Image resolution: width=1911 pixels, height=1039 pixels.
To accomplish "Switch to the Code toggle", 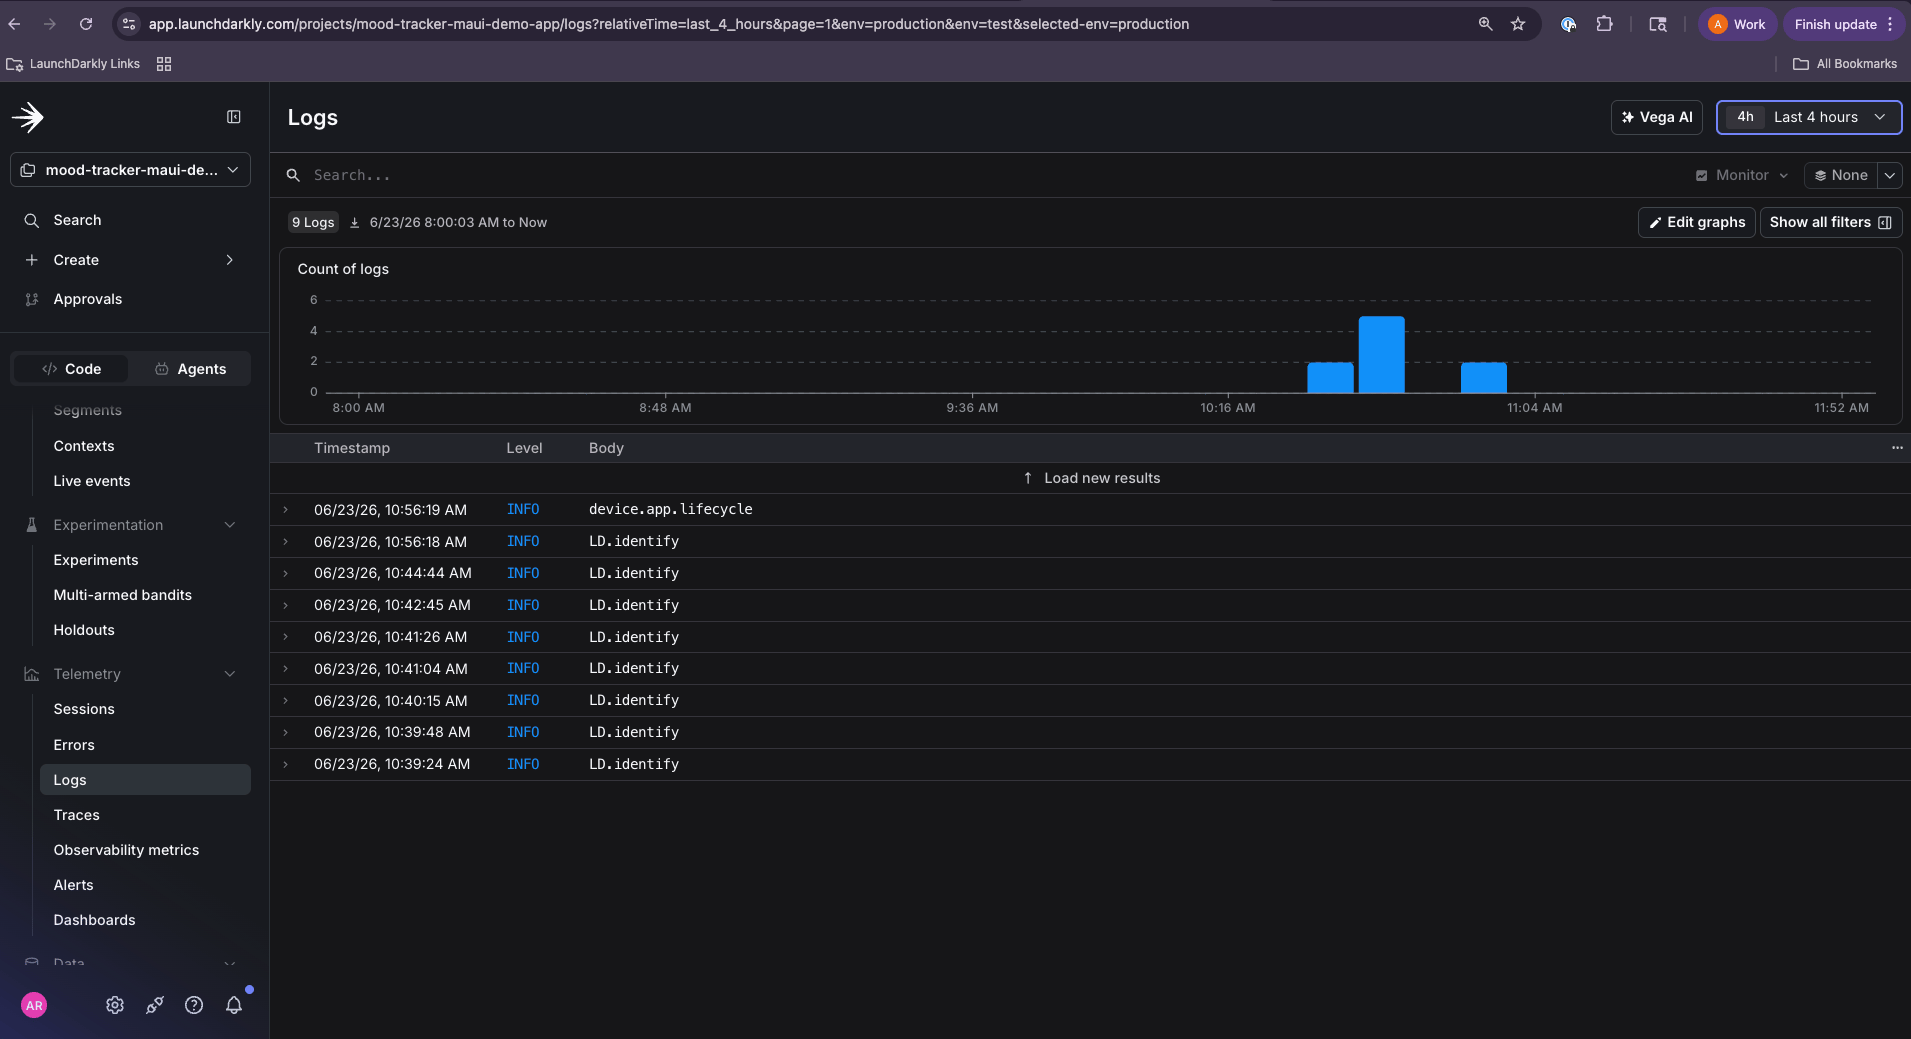I will tap(71, 369).
